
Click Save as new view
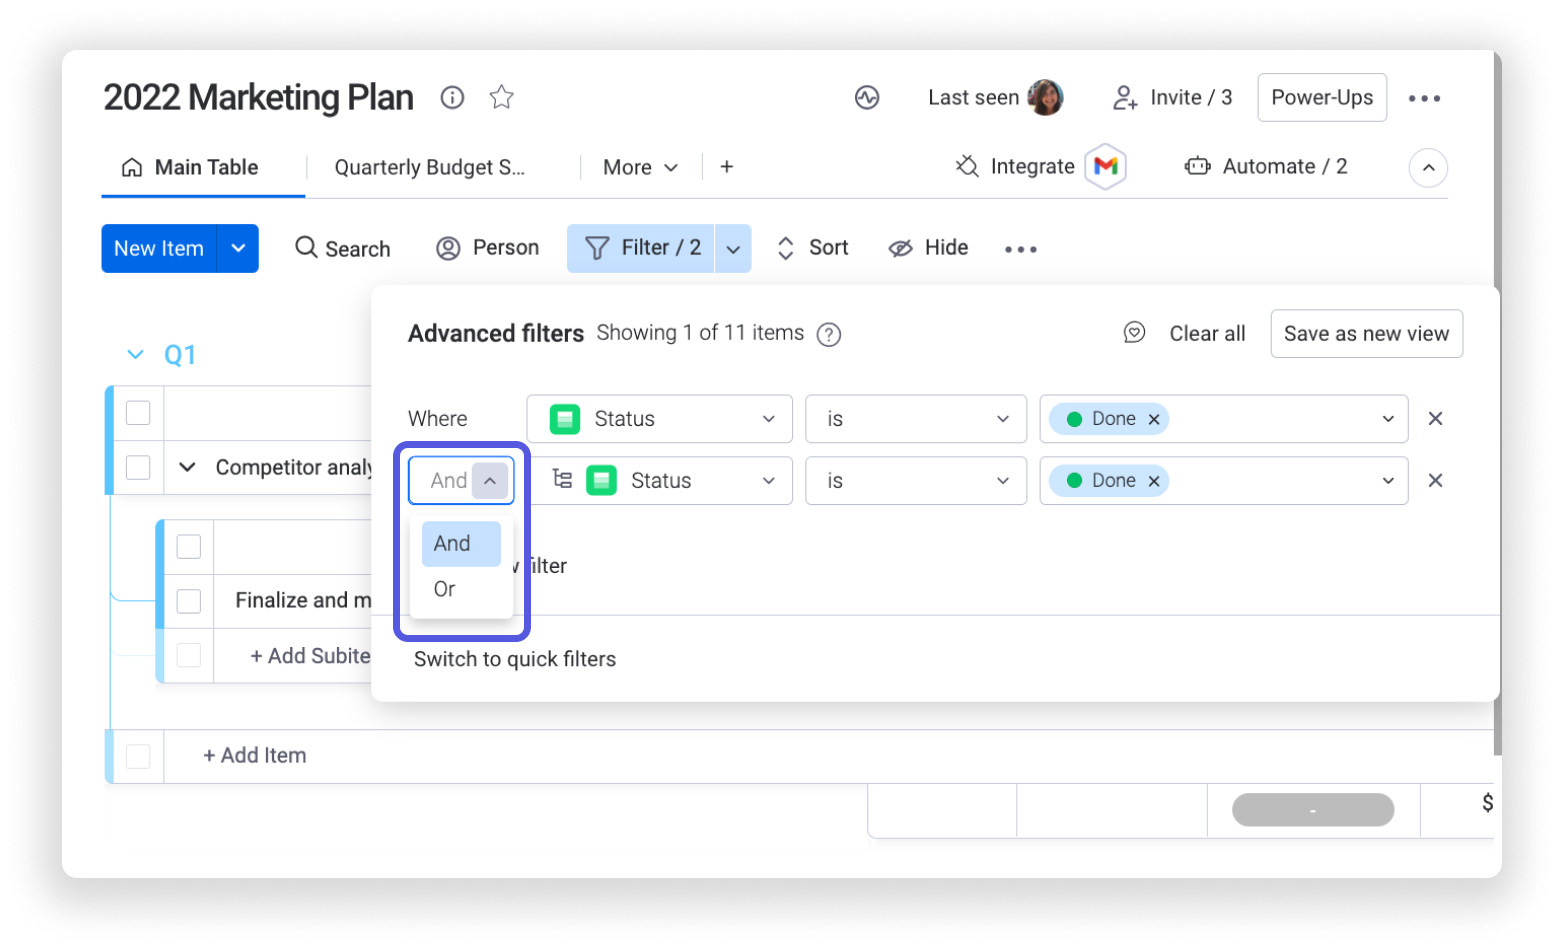[x=1366, y=334]
